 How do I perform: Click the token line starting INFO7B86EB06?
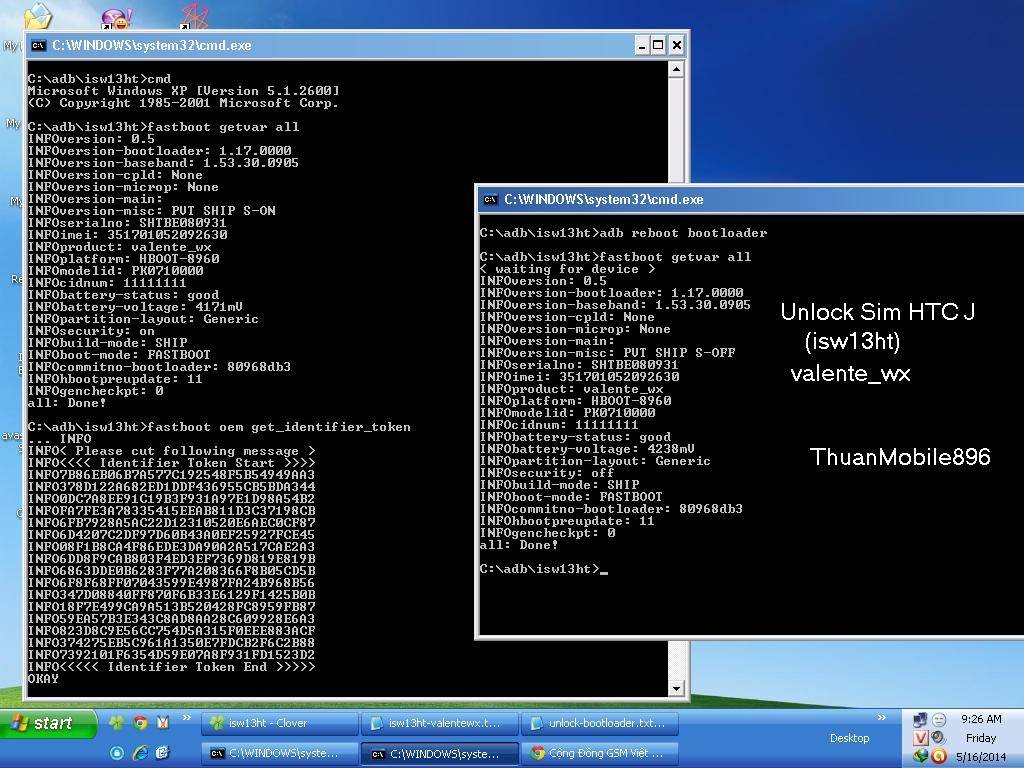[171, 474]
